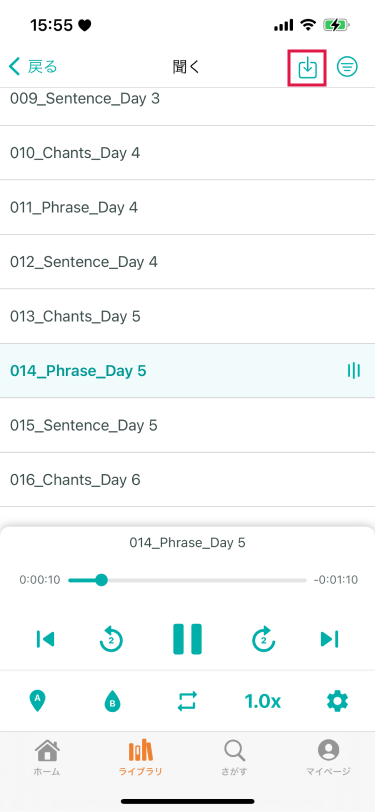
Task: Open the さがす search tab
Action: coord(235,758)
